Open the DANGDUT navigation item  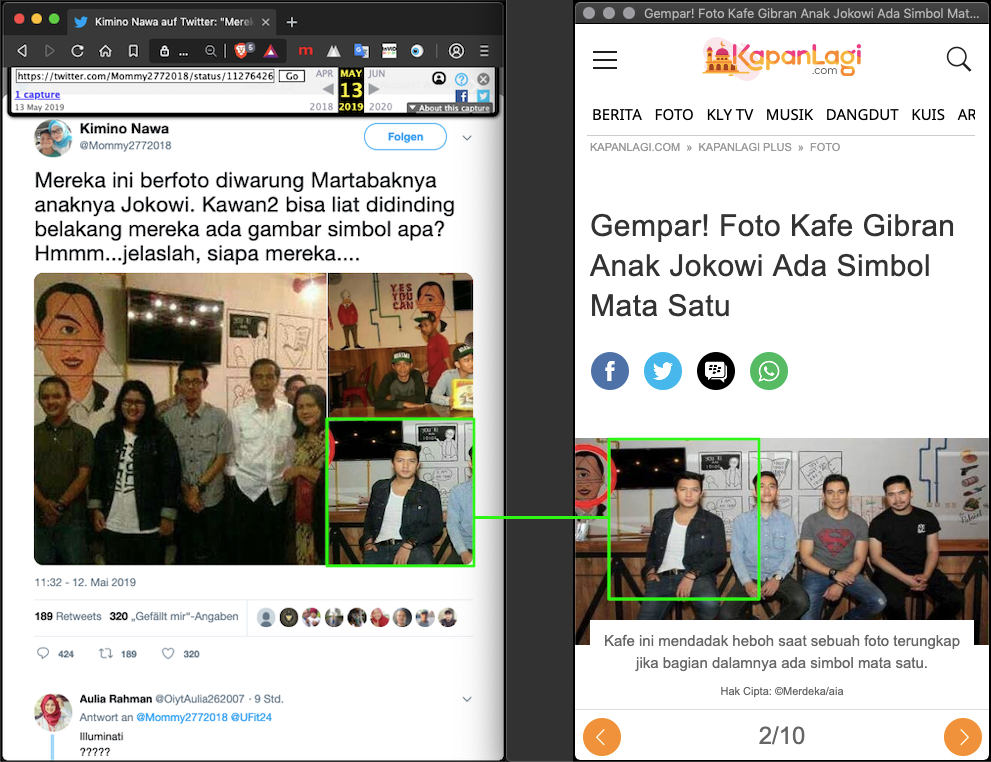coord(862,115)
